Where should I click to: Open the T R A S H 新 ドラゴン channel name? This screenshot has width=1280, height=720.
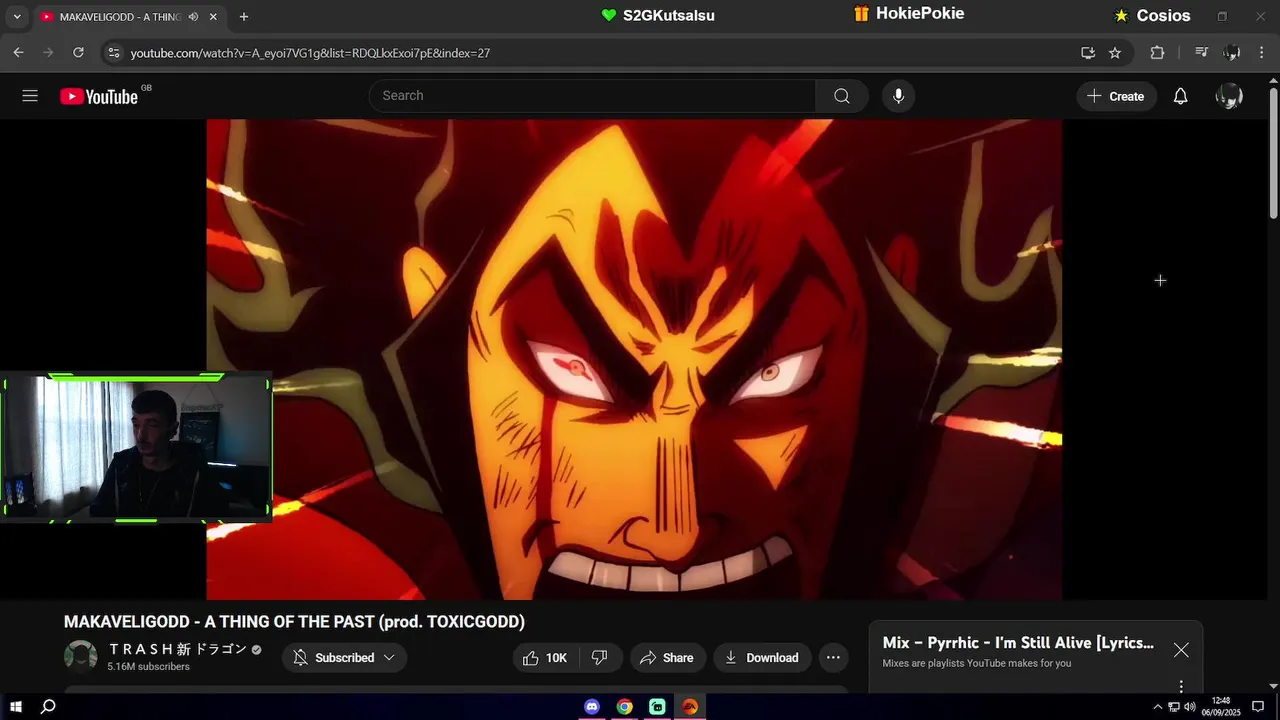pos(177,649)
